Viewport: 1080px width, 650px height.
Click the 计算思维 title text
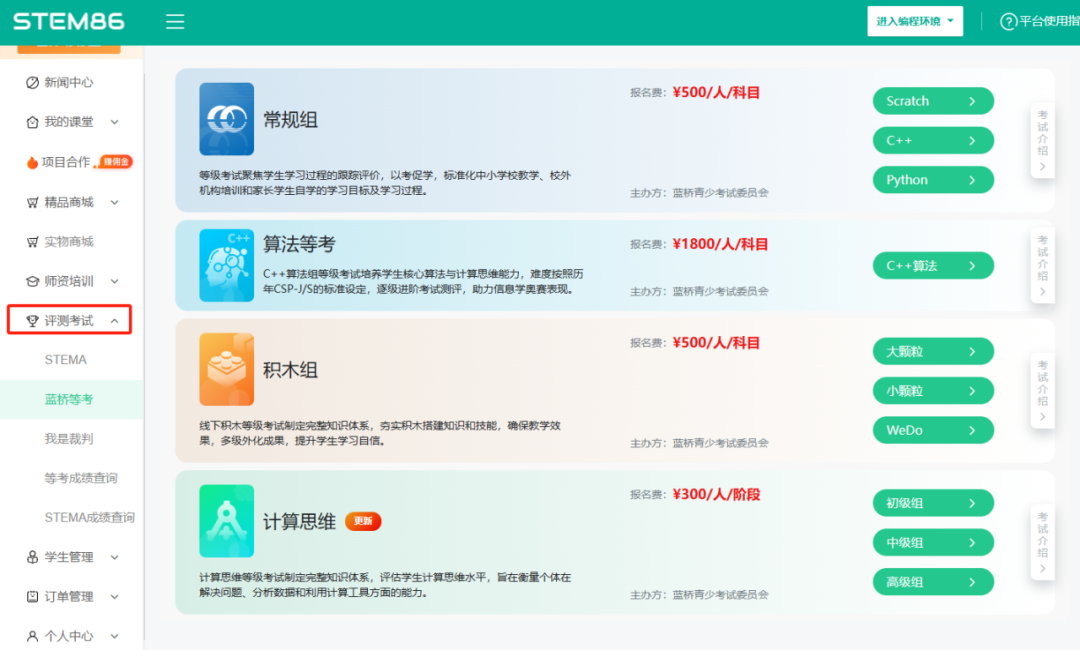pyautogui.click(x=300, y=521)
